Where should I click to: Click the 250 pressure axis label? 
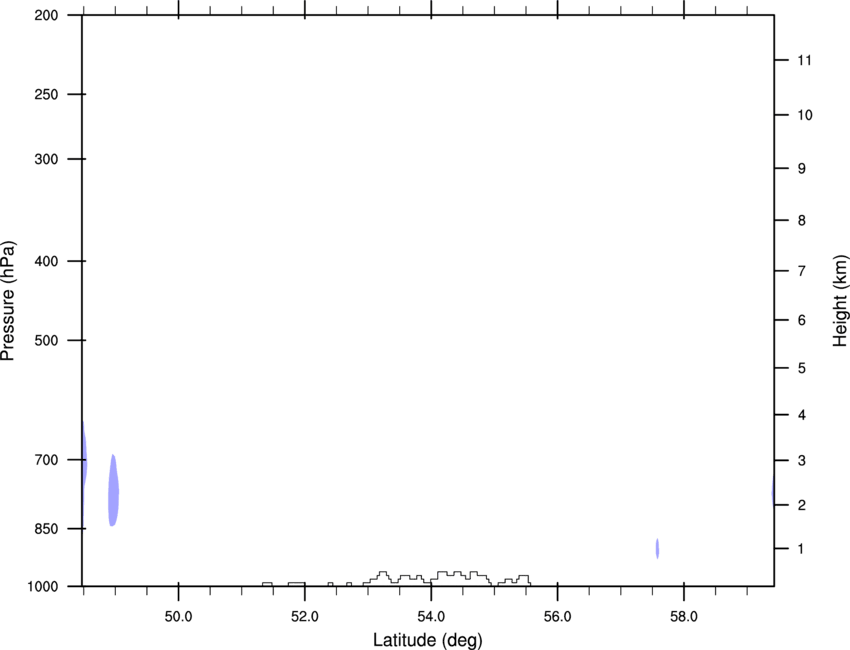coord(46,94)
